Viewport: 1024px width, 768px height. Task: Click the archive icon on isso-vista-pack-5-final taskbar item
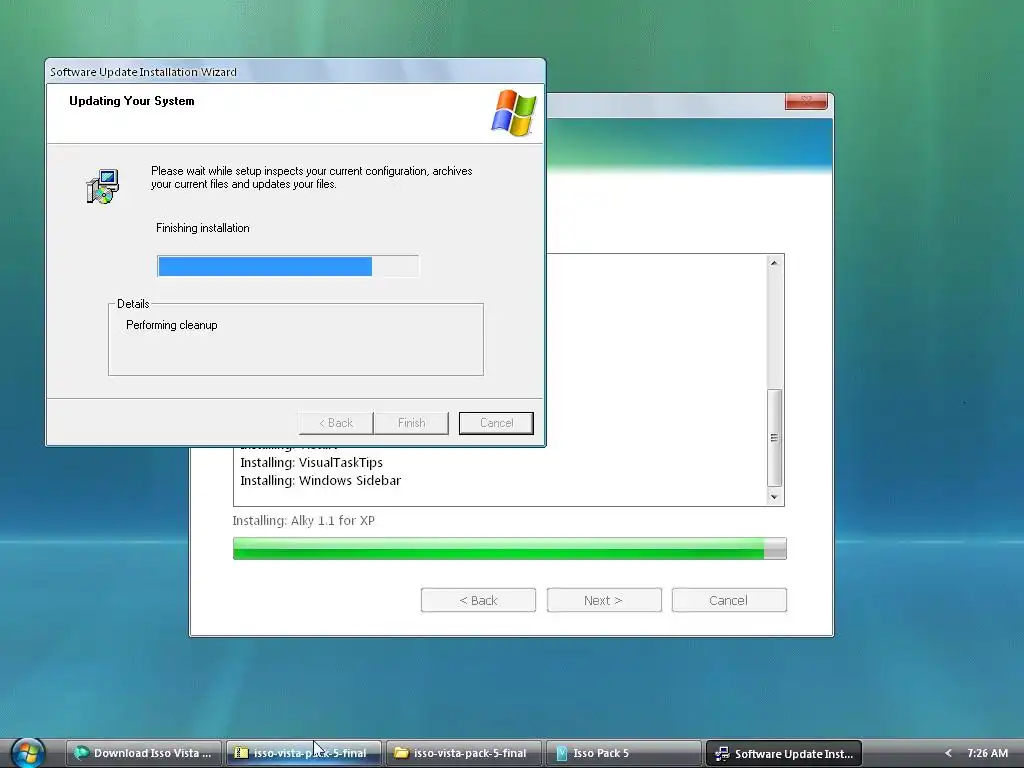pyautogui.click(x=241, y=753)
